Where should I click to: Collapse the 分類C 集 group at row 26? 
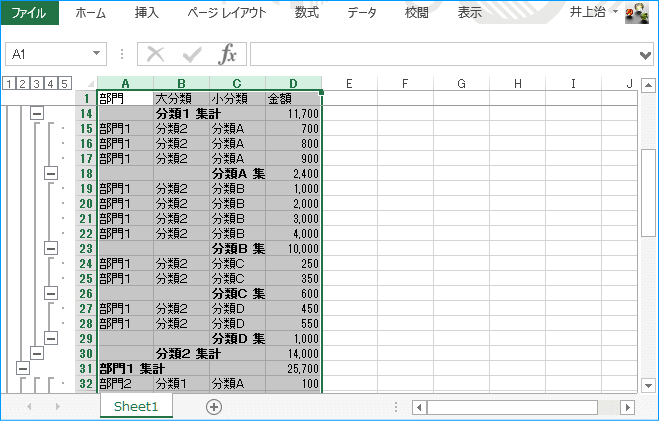tap(51, 293)
